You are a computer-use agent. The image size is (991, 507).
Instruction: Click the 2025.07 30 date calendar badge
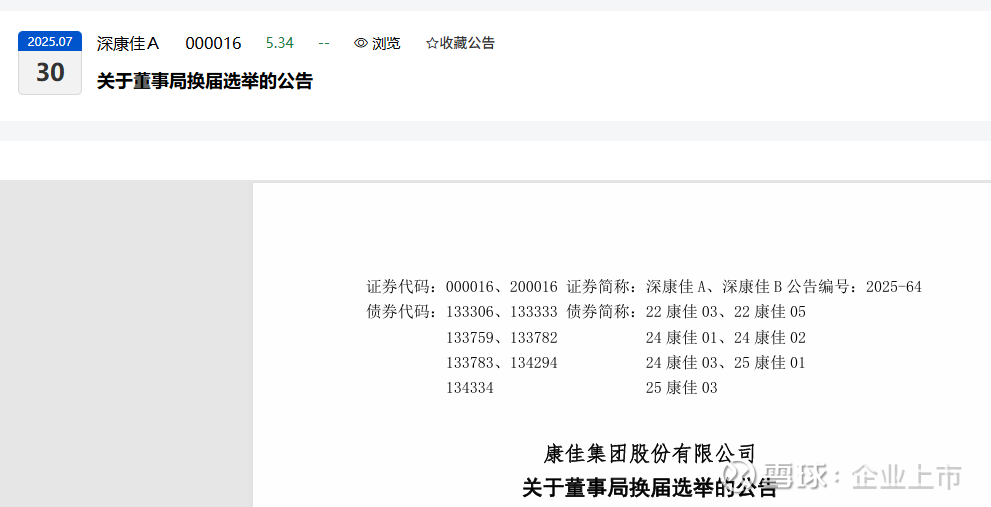click(x=50, y=63)
